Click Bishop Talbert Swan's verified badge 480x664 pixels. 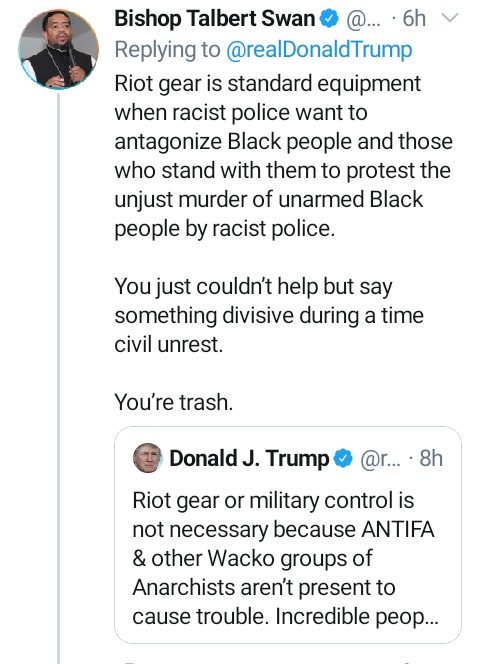330,19
